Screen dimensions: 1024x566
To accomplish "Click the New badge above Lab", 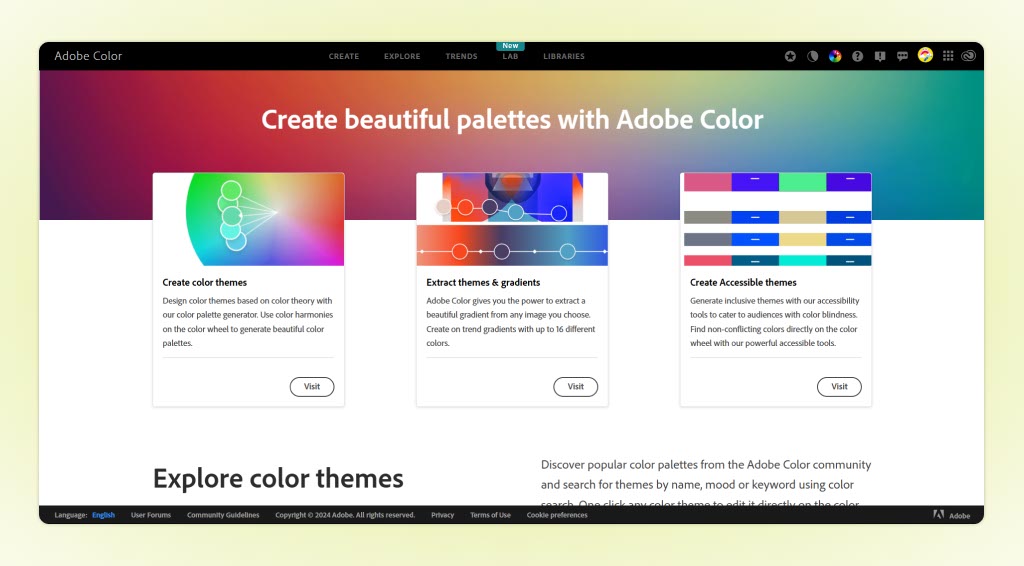I will [x=510, y=46].
